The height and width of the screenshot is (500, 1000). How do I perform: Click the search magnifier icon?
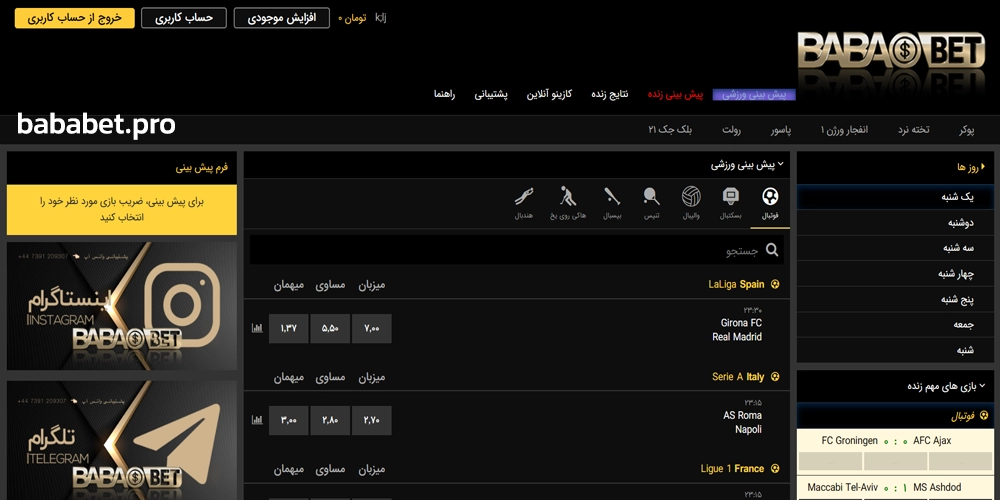click(x=772, y=250)
